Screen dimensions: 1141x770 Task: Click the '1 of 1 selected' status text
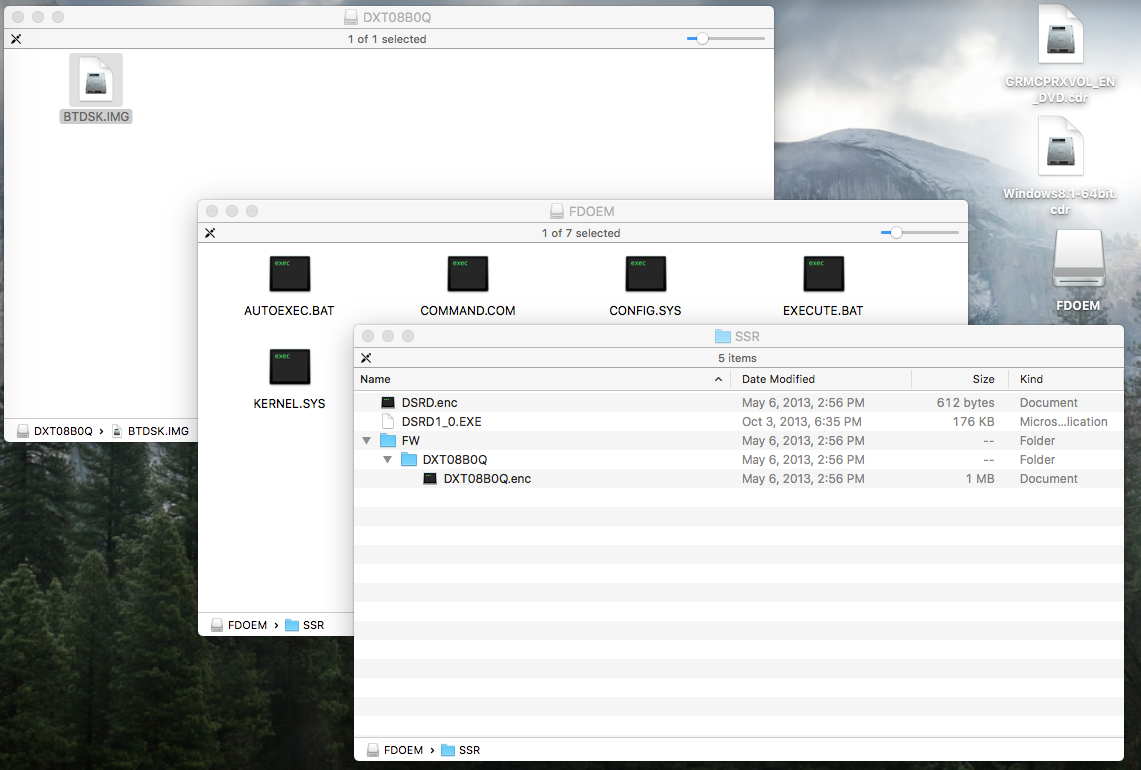coord(387,39)
